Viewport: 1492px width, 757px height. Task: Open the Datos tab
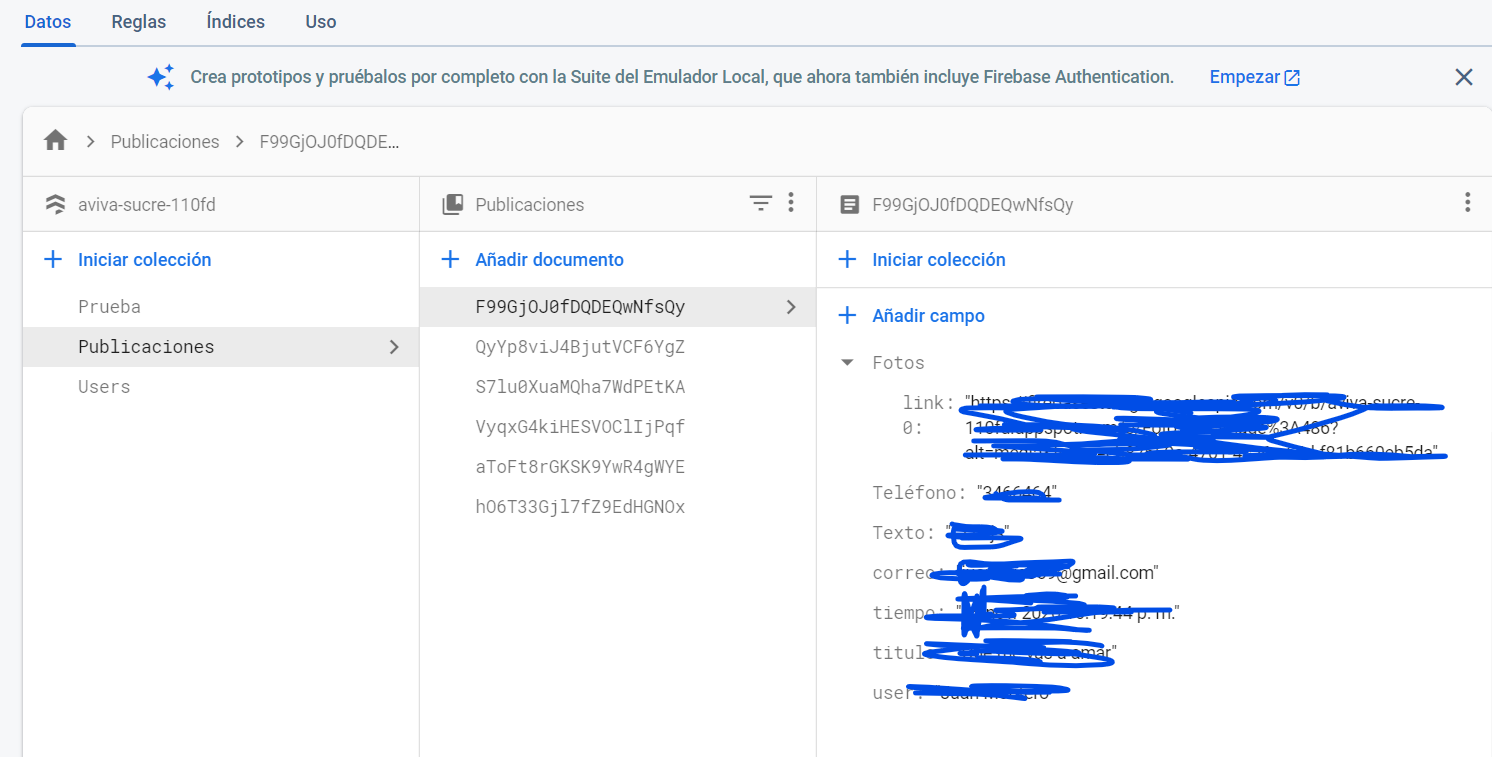[x=48, y=21]
